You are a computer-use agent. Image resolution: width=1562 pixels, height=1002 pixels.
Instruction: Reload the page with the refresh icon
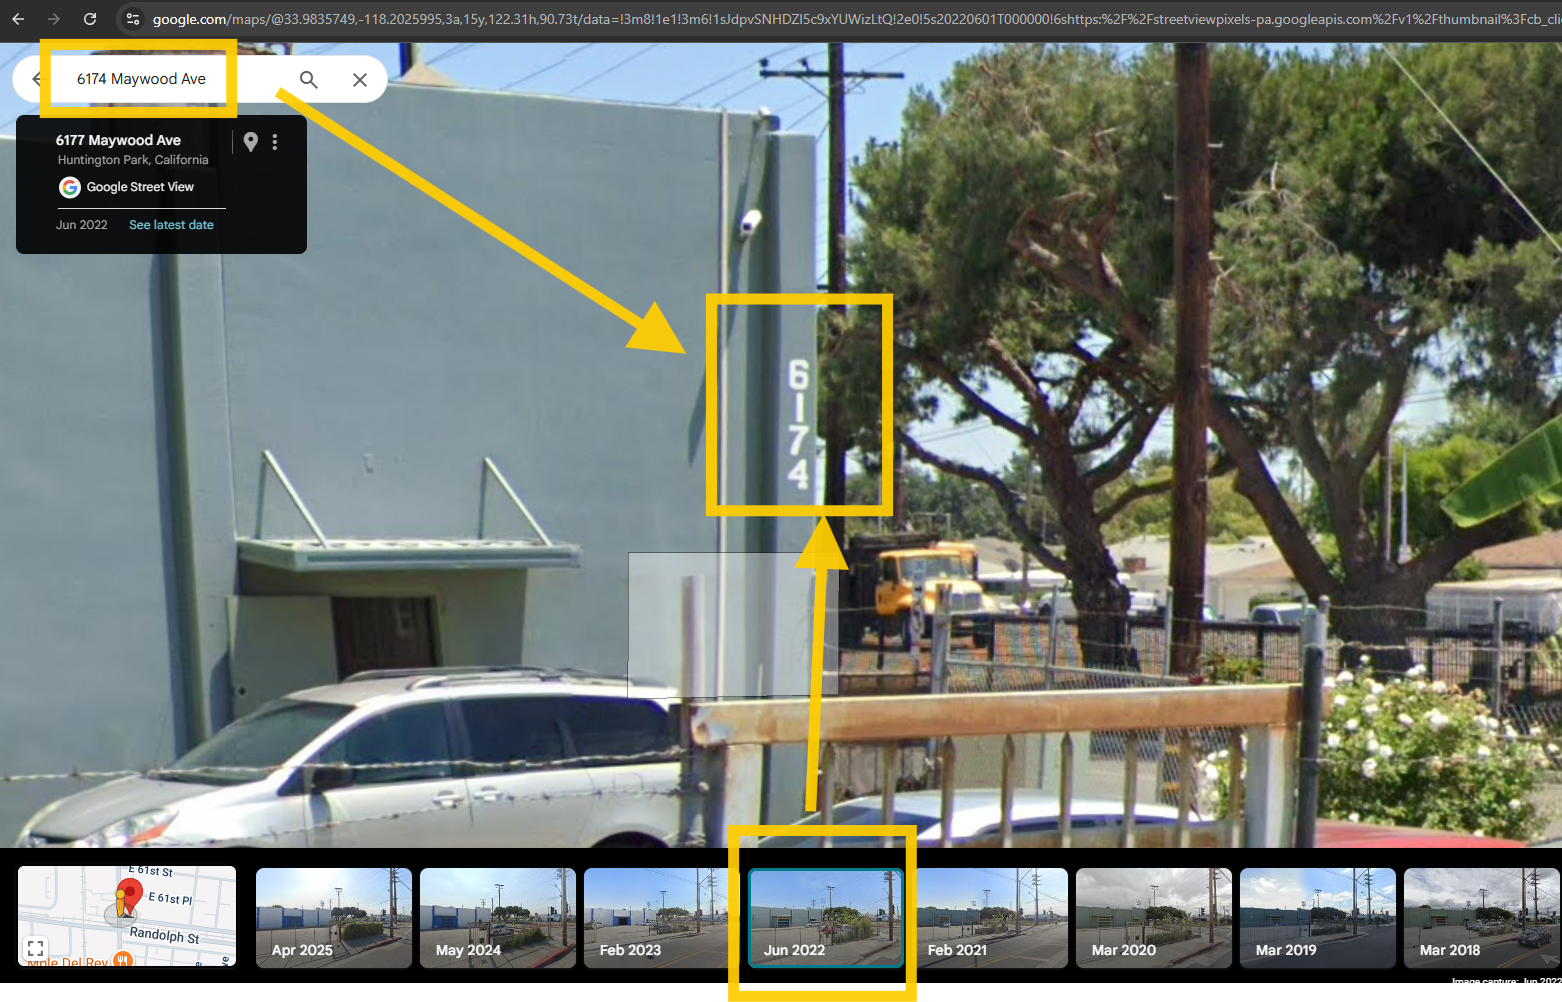coord(90,19)
